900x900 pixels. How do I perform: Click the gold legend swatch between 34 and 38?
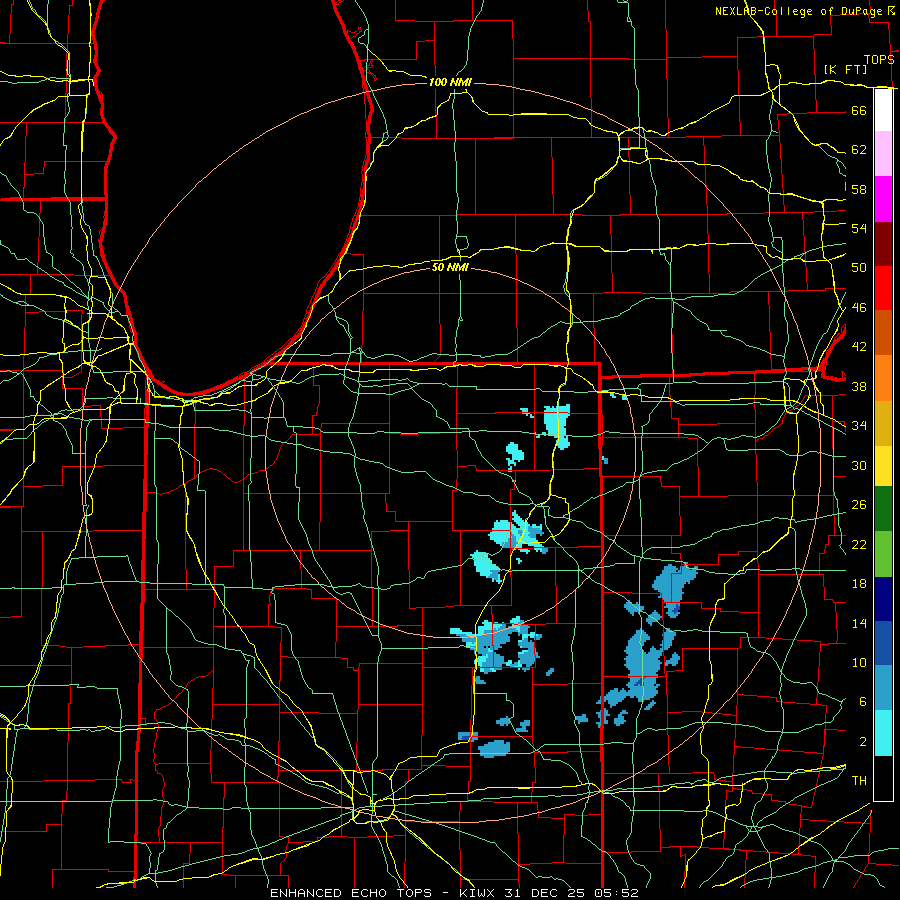pos(883,423)
